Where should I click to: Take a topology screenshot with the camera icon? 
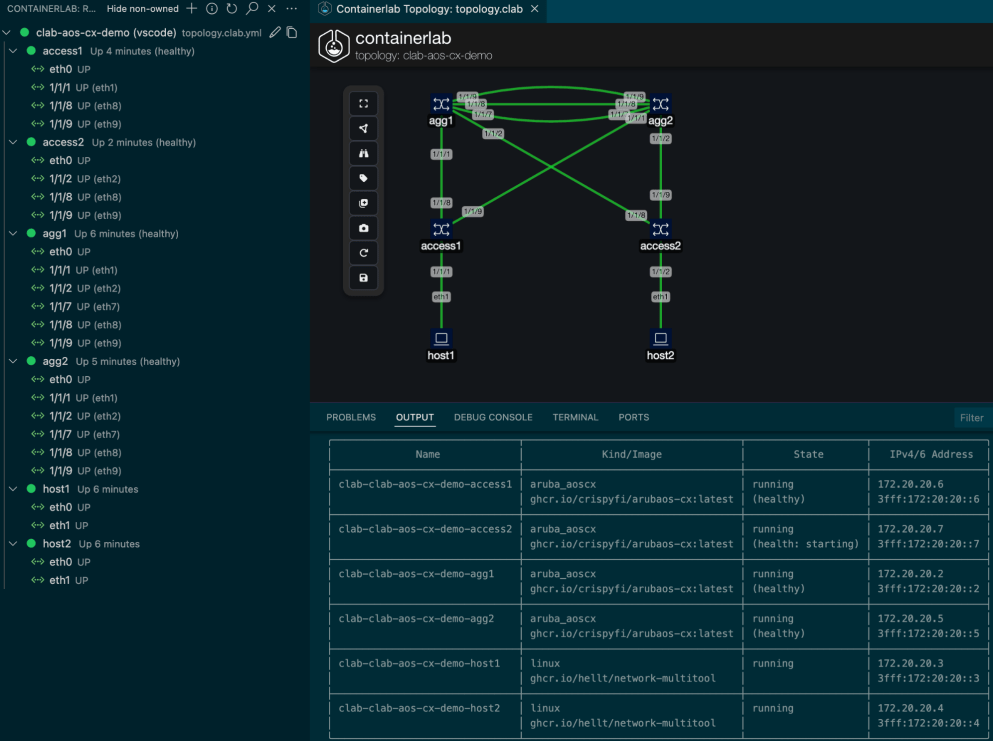(x=364, y=227)
